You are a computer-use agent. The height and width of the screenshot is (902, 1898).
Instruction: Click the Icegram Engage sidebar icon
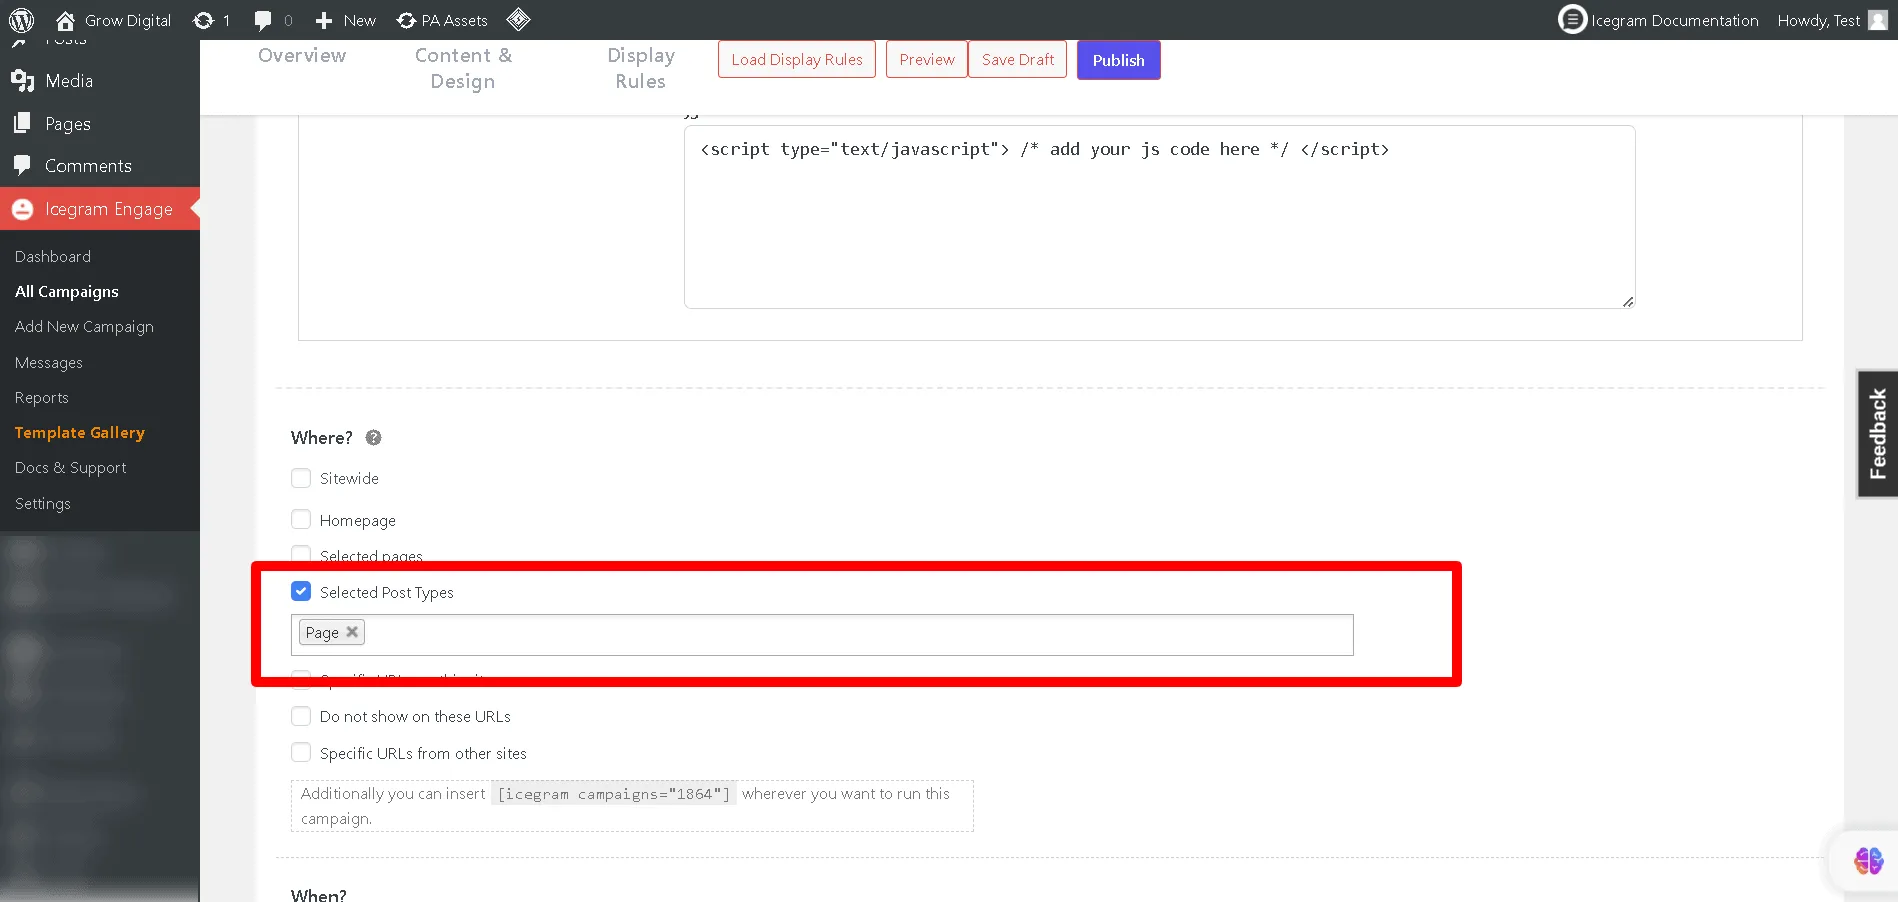(x=22, y=209)
